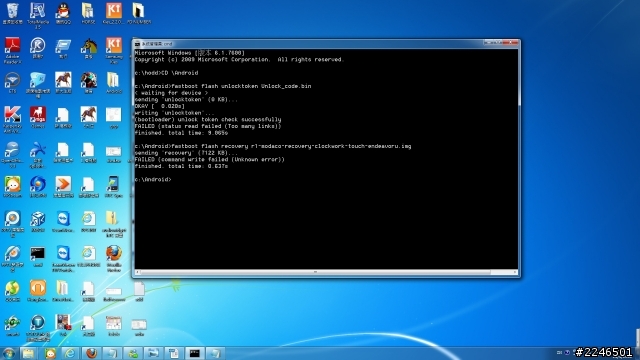Screen dimensions: 640x360
Task: Select the cmd window taskbar button
Action: tap(195, 353)
